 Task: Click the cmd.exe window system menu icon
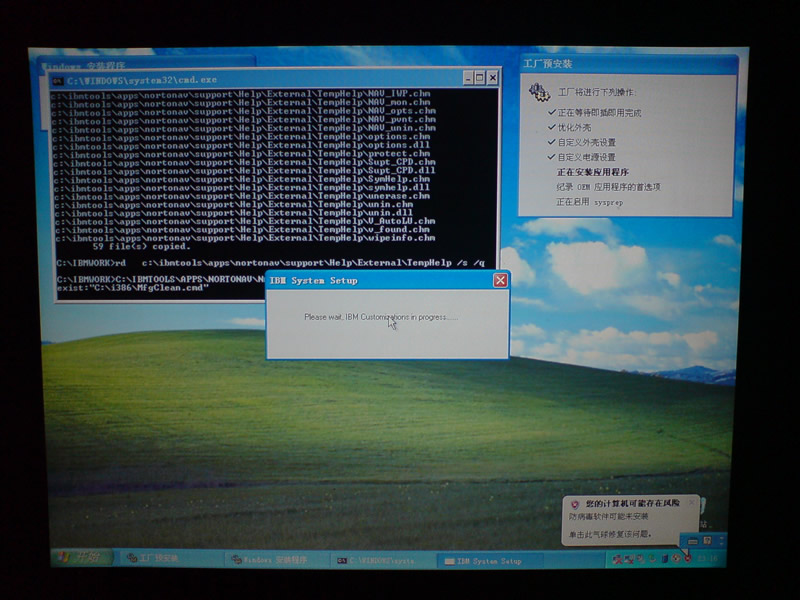tap(58, 81)
